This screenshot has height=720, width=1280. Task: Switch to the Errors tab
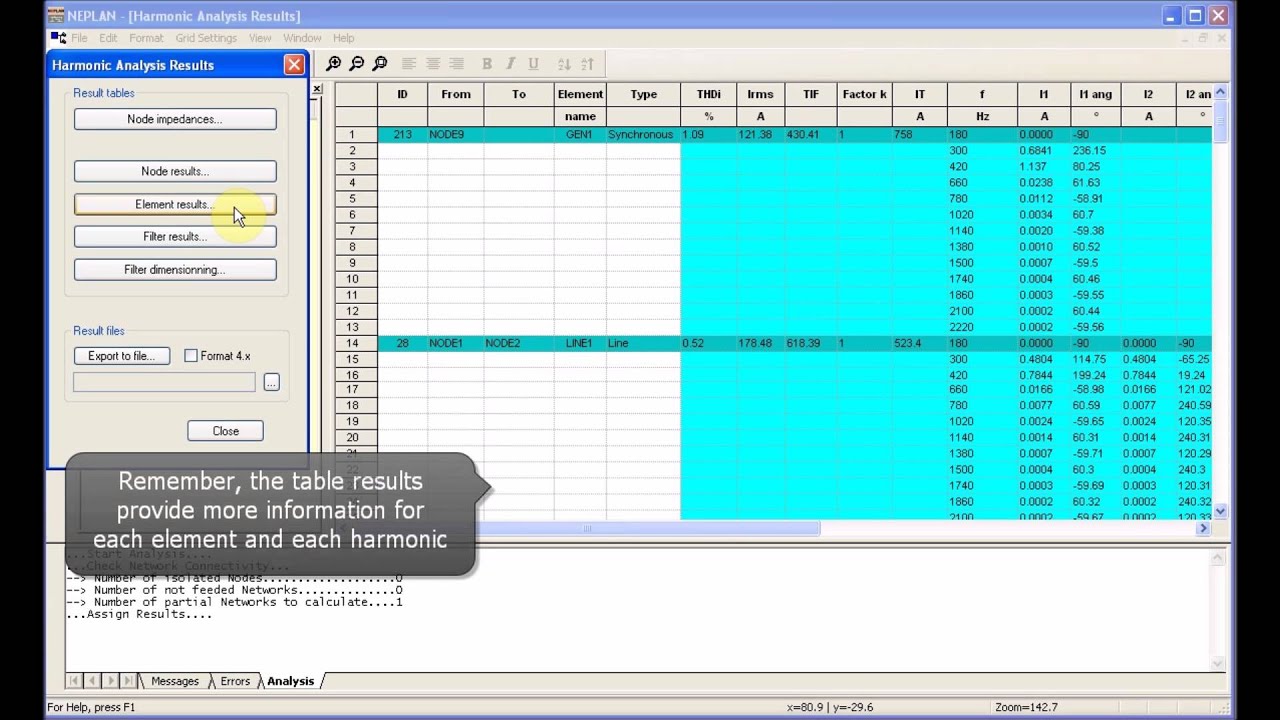click(235, 681)
